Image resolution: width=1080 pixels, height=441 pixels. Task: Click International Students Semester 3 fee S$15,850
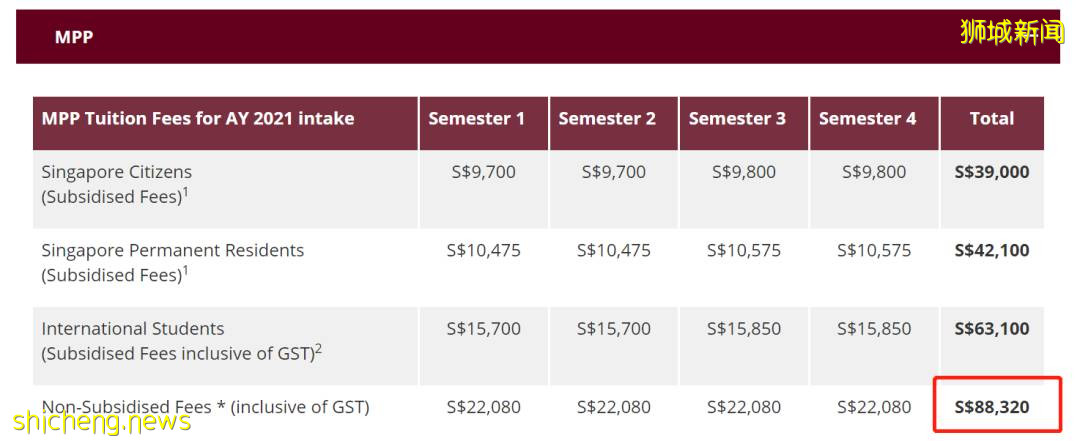point(743,329)
